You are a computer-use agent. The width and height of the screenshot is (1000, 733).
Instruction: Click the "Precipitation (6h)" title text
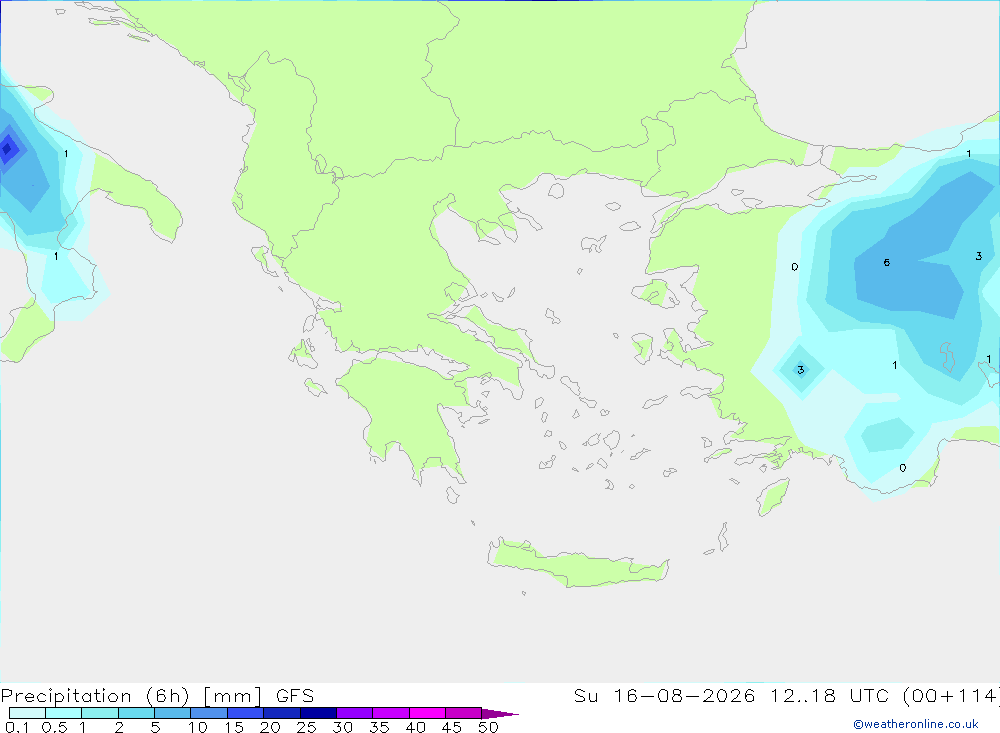95,696
